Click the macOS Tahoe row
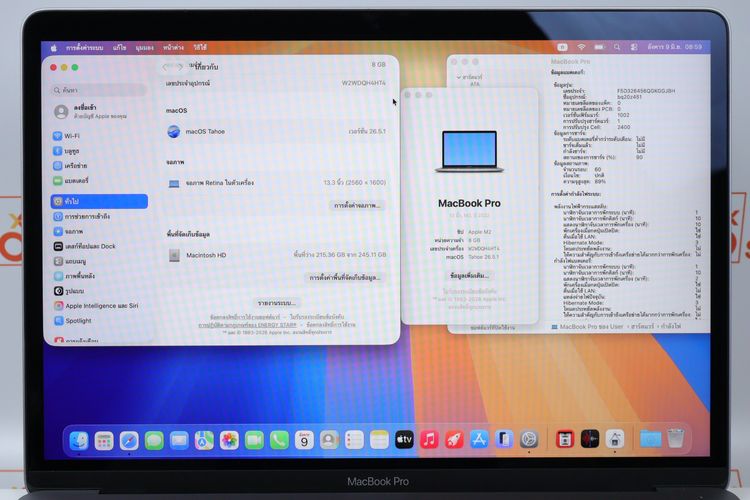The height and width of the screenshot is (500, 750). click(276, 131)
